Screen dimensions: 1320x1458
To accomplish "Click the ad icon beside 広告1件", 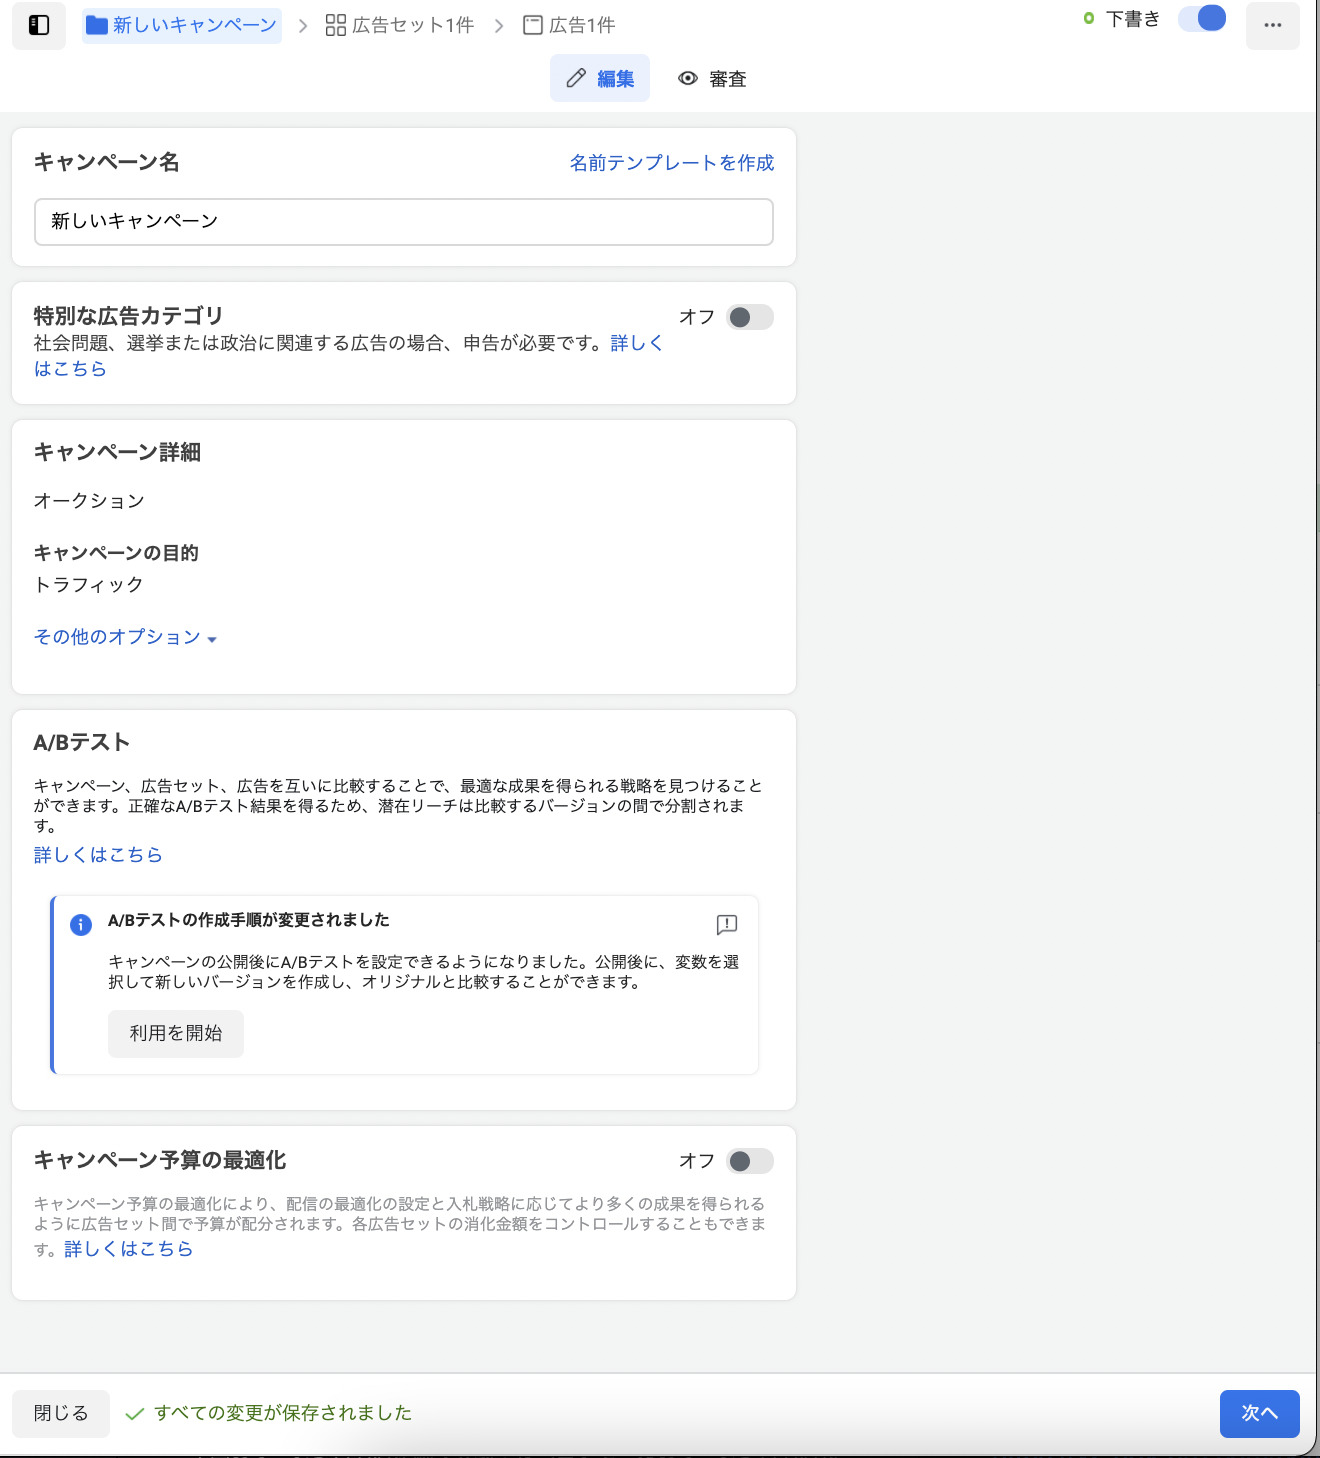I will coord(533,25).
